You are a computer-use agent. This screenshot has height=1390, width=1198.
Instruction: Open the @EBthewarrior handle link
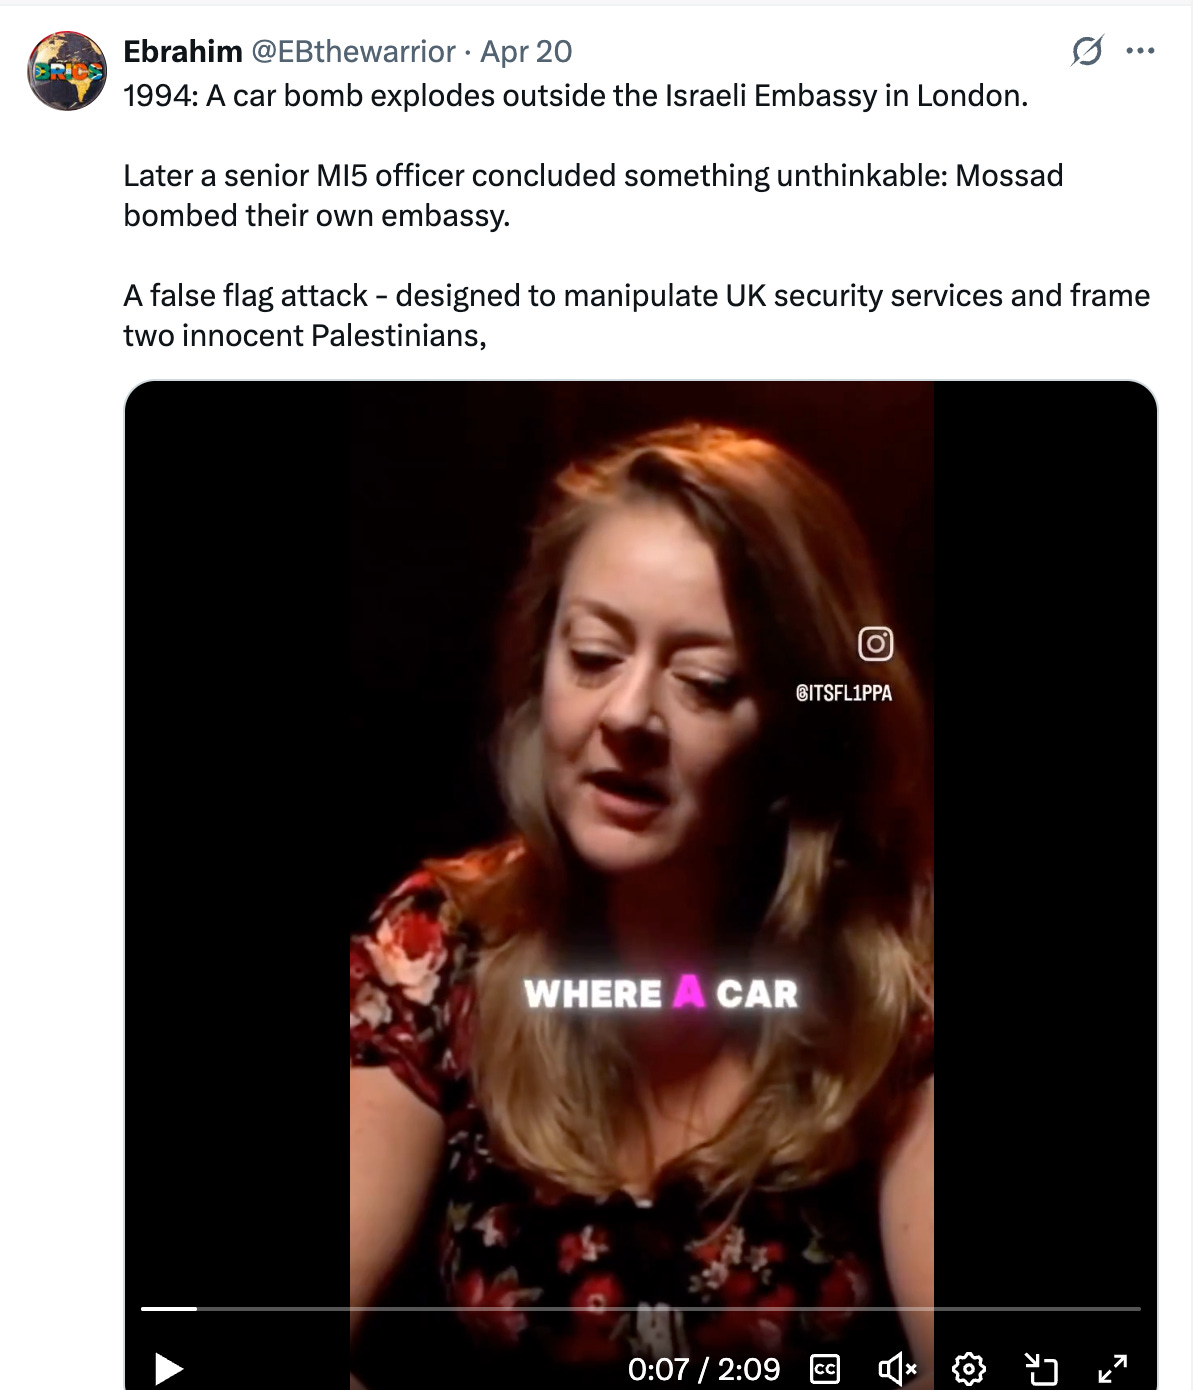click(x=353, y=51)
